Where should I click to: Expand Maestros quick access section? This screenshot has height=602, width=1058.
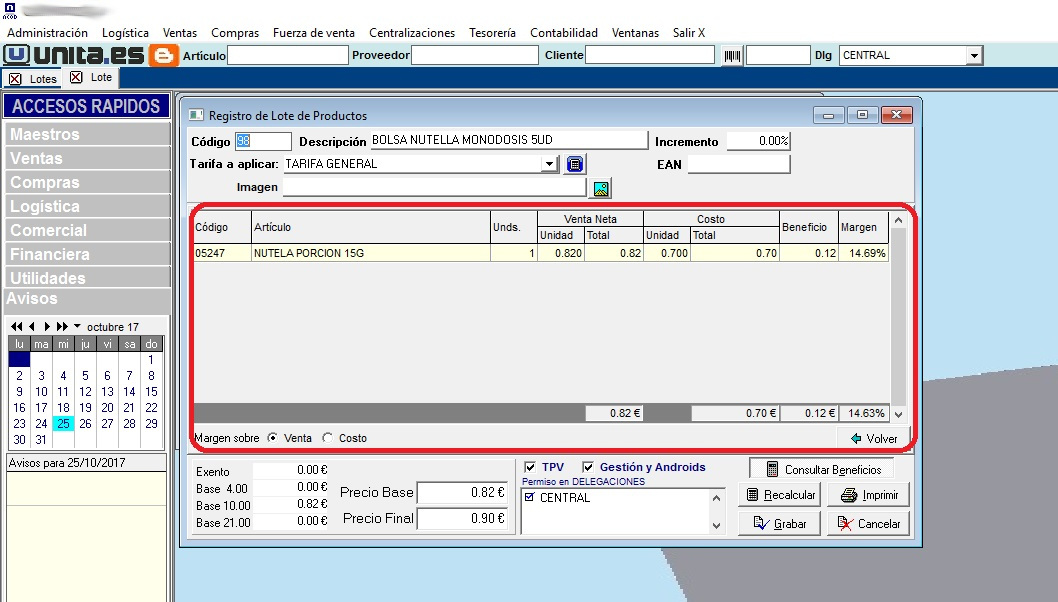coord(87,134)
